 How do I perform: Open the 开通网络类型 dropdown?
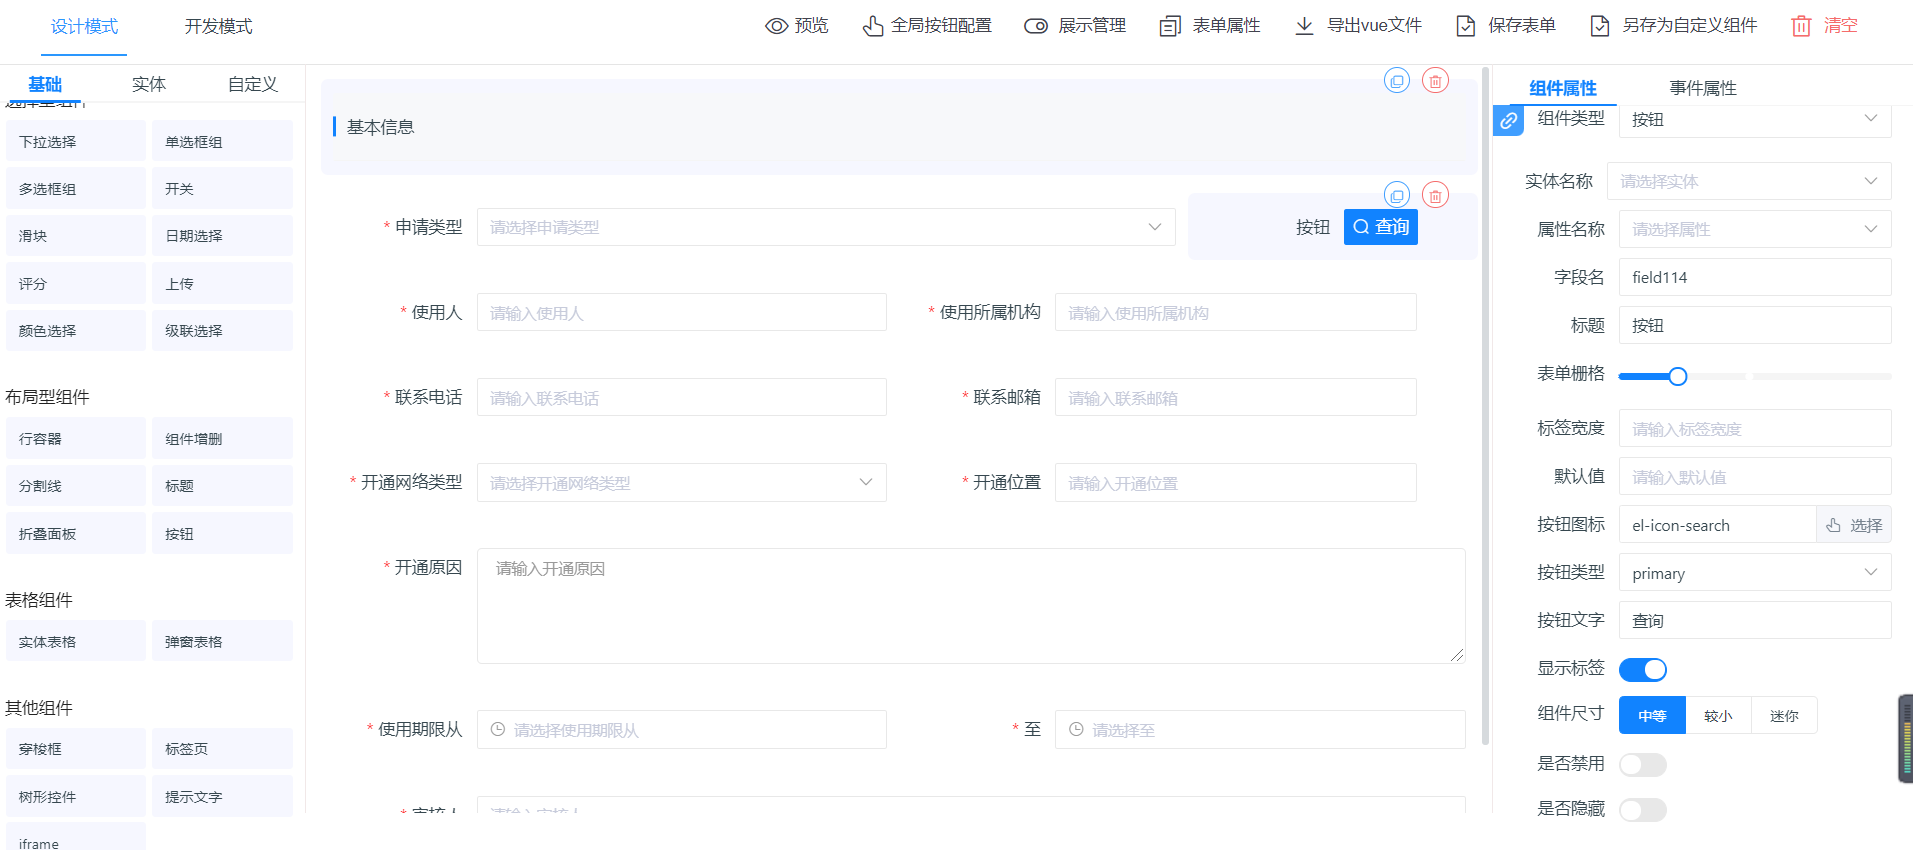pyautogui.click(x=682, y=483)
